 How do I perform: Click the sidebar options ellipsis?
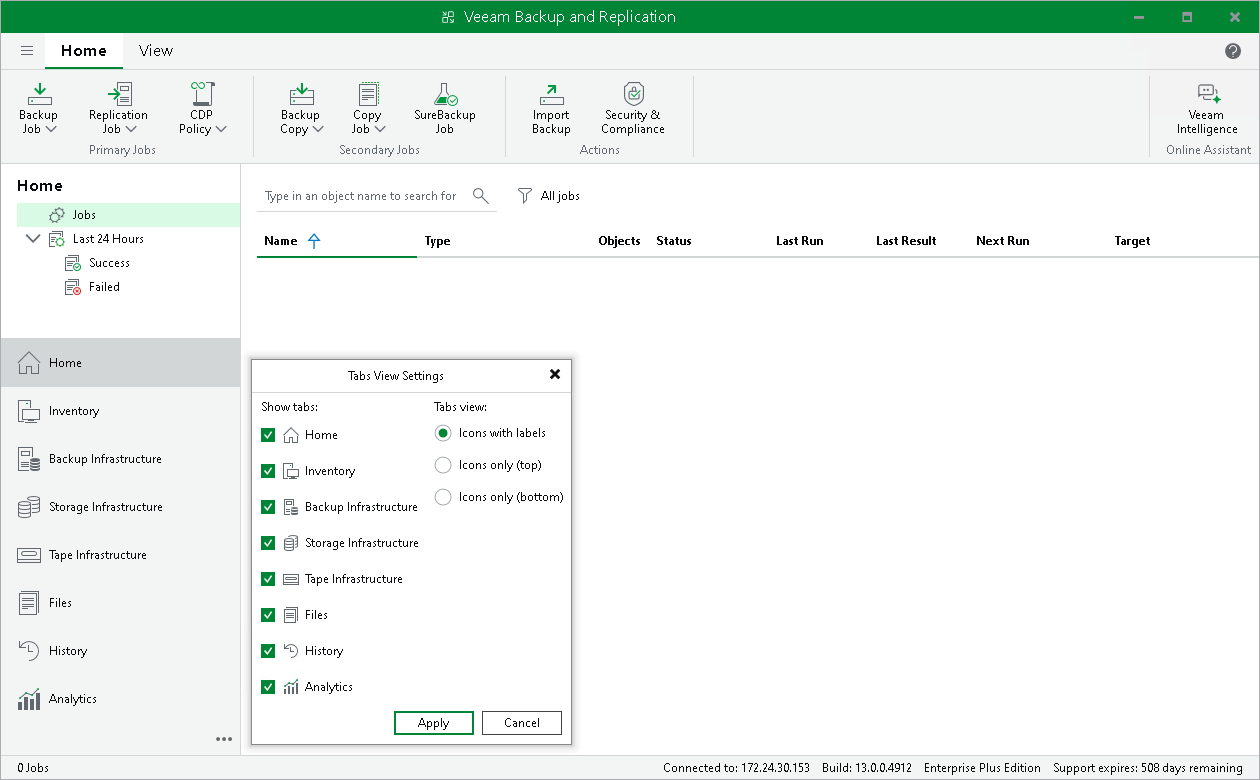[x=224, y=739]
